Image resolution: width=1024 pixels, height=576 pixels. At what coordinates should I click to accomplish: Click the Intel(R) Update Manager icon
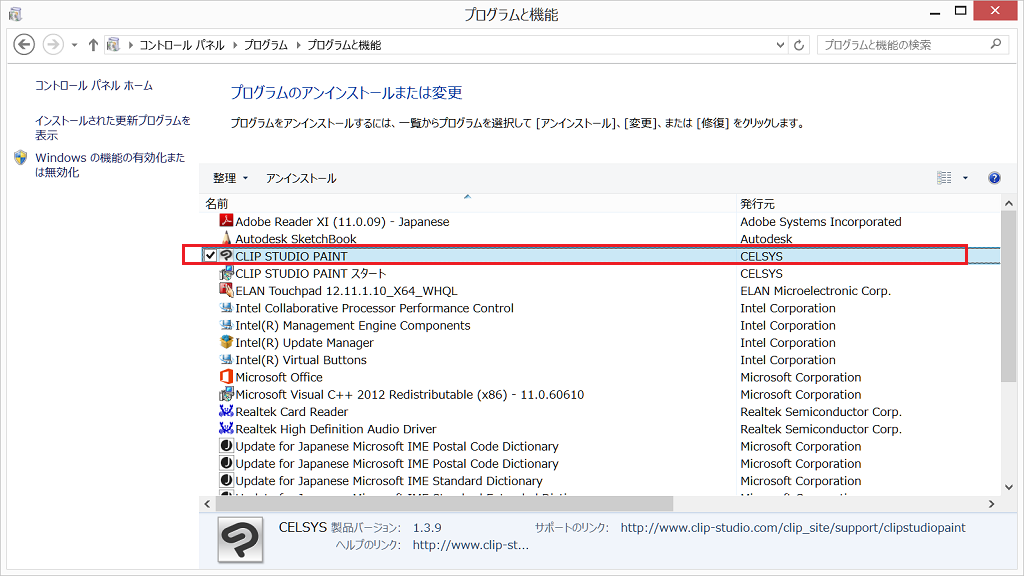226,342
